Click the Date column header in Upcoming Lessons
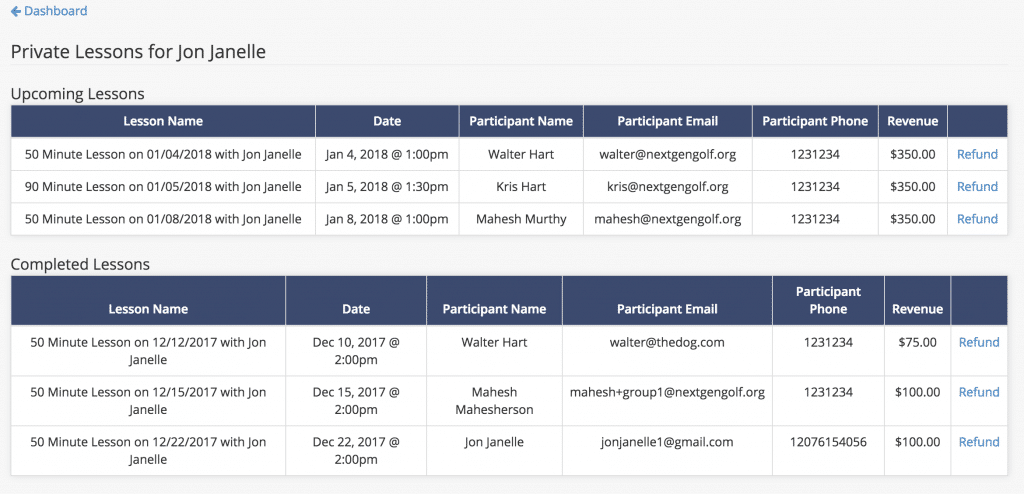This screenshot has height=494, width=1024. point(387,121)
